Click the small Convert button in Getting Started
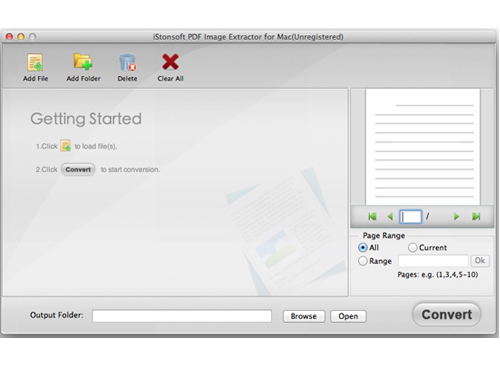 pyautogui.click(x=78, y=169)
